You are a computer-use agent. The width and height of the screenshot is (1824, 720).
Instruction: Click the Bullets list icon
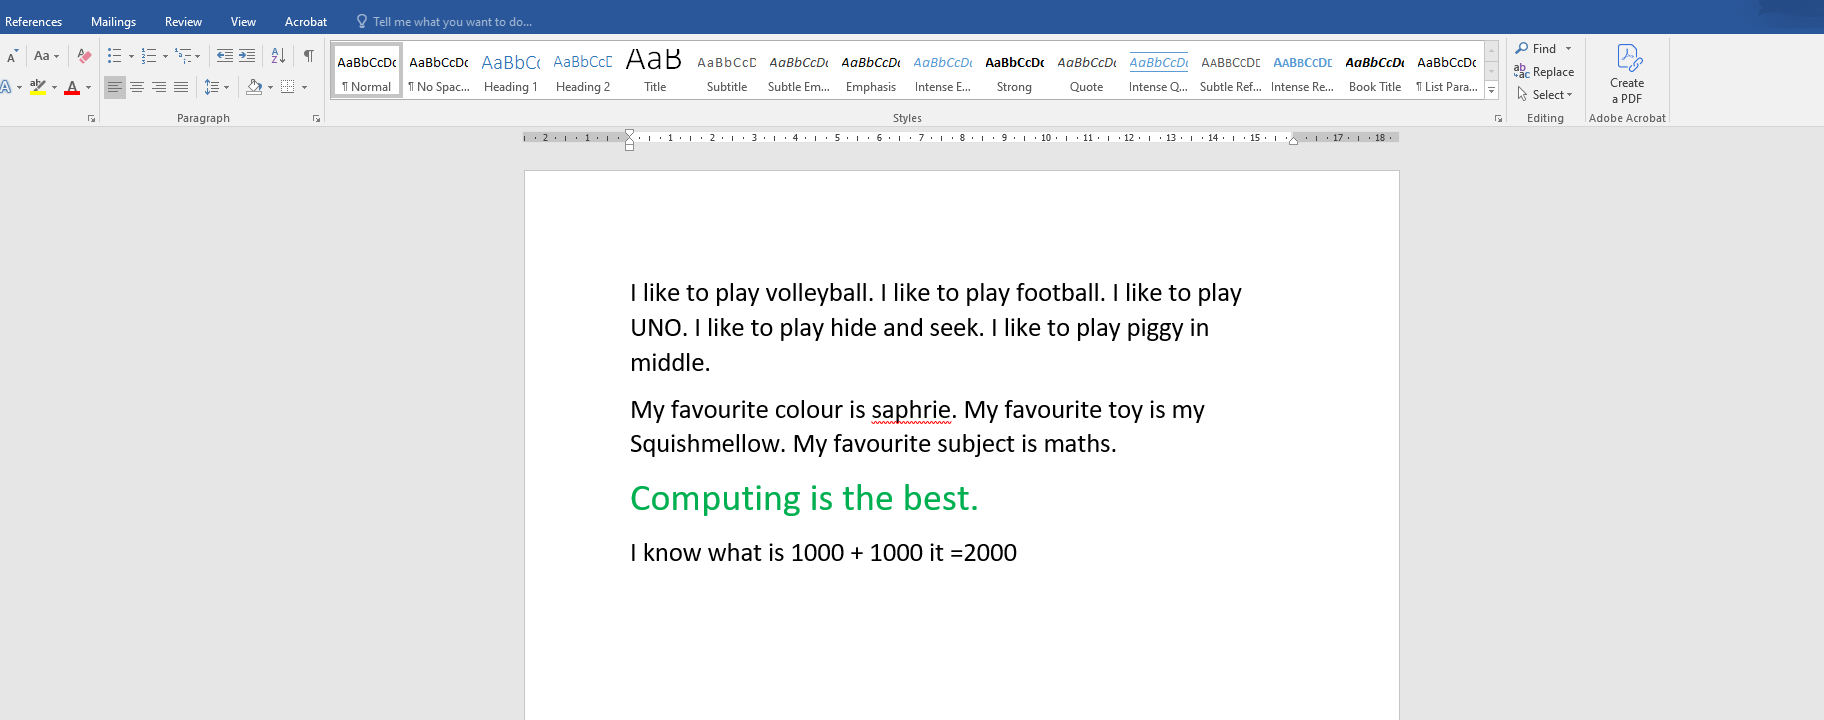[115, 56]
